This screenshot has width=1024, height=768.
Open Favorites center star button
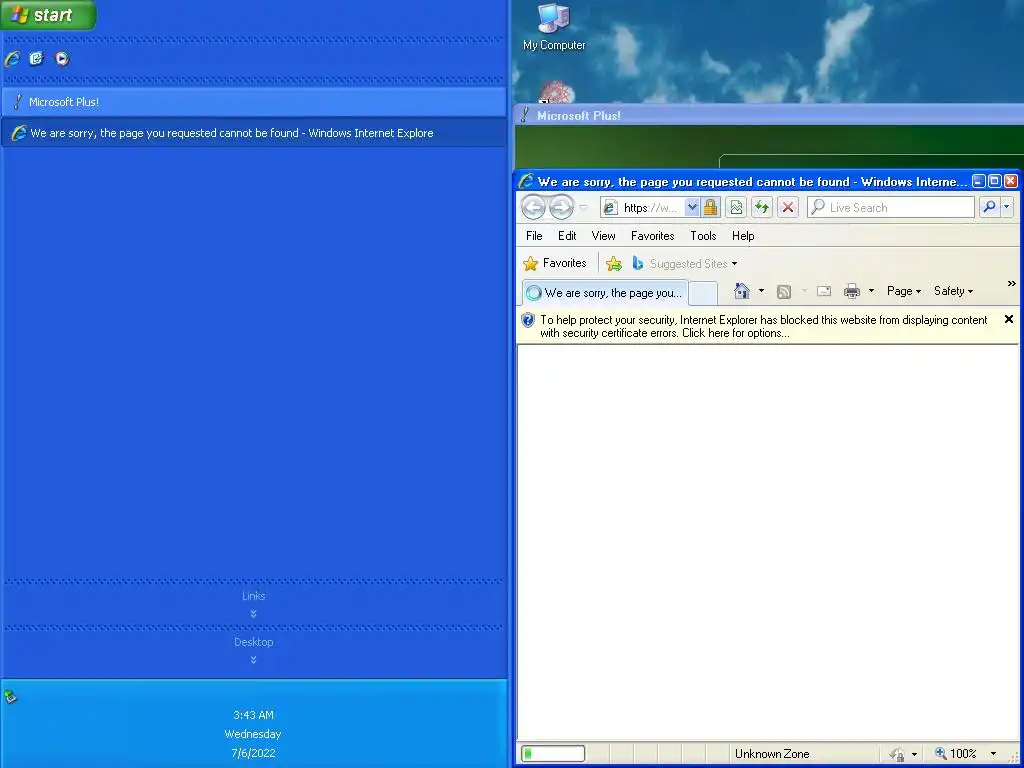555,263
